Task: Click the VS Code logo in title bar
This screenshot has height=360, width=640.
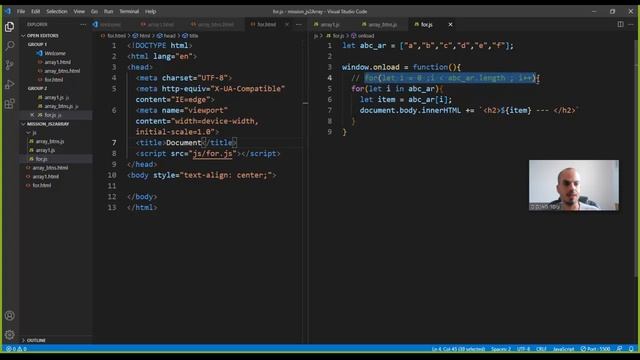Action: point(7,11)
